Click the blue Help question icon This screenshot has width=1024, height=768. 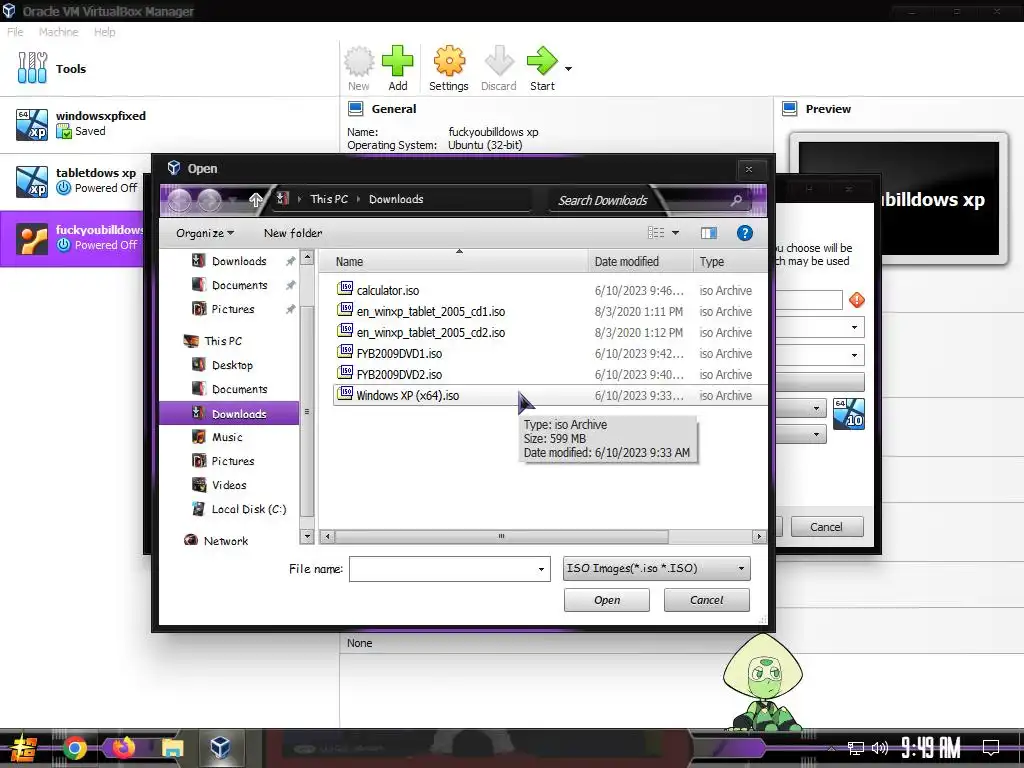coord(744,233)
